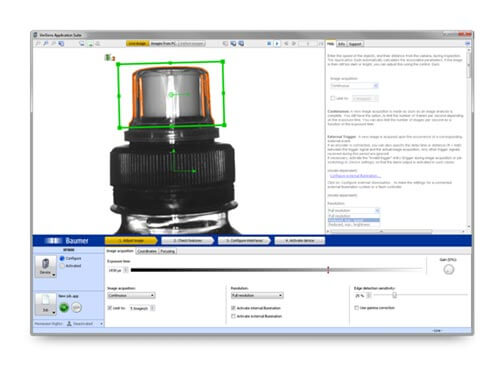Click the play button in top toolbar

(277, 44)
